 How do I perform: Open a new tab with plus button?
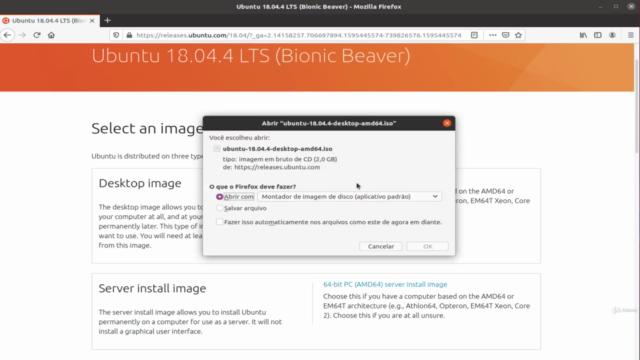click(107, 20)
